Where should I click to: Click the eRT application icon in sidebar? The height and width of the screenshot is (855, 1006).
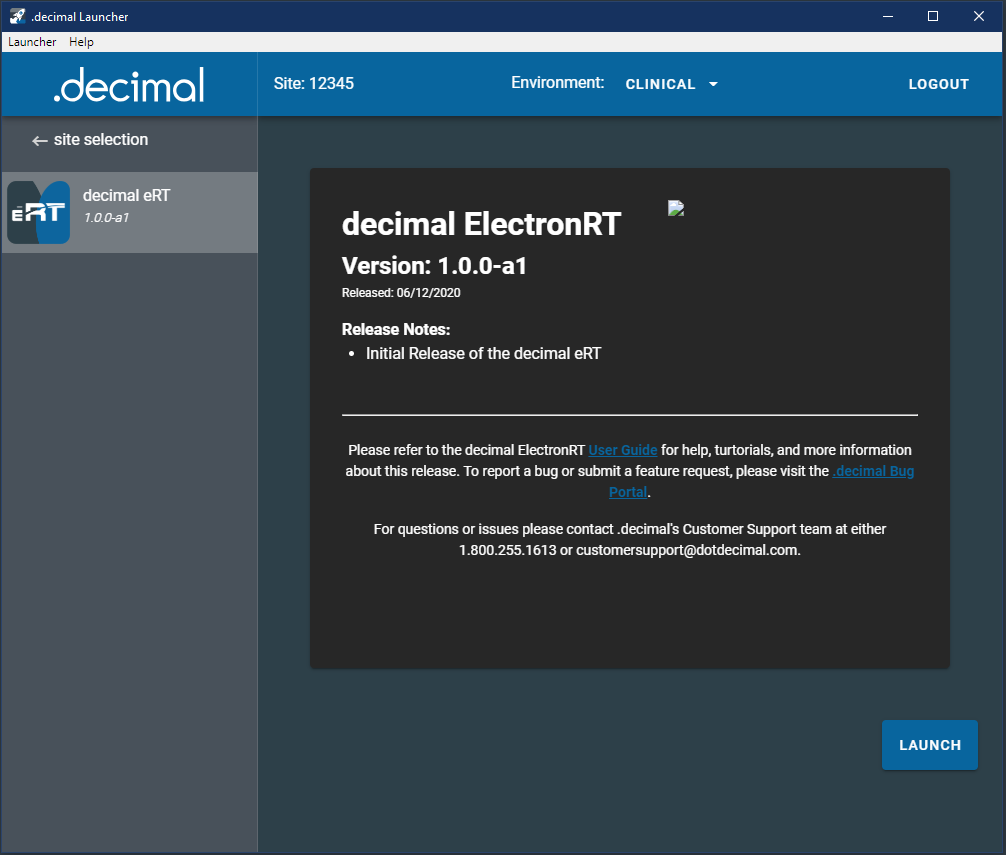point(39,212)
